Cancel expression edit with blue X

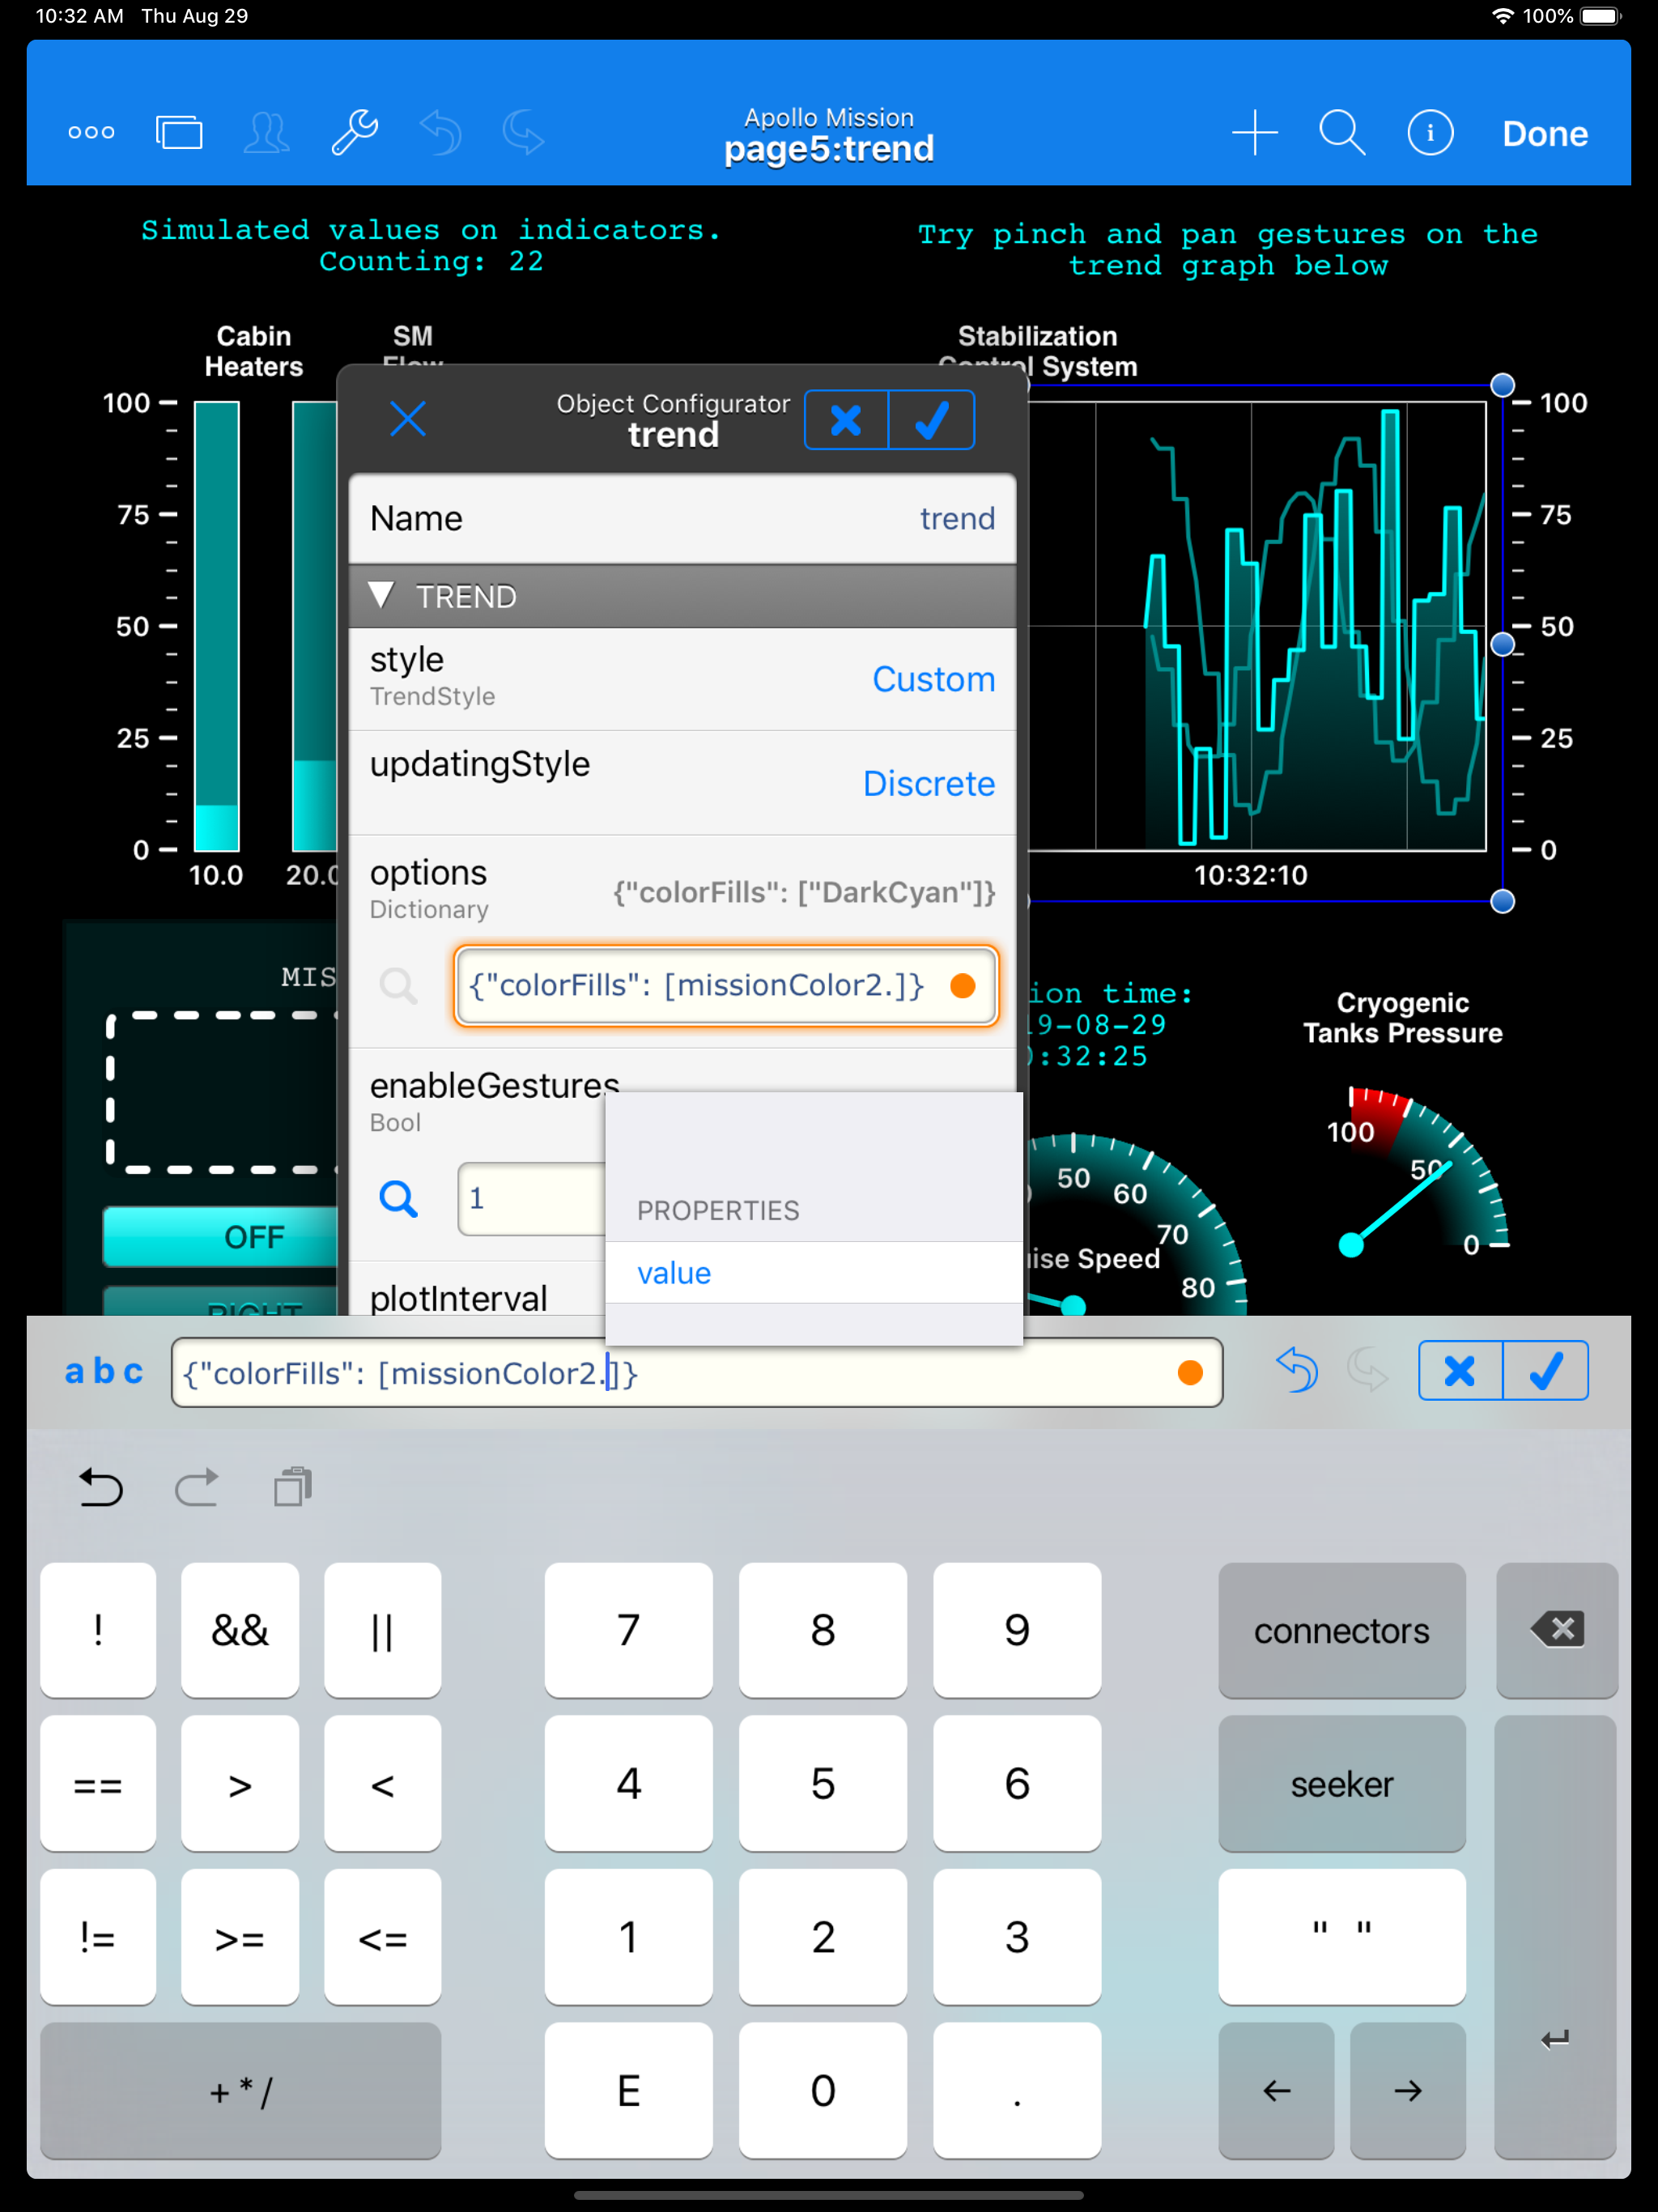[1460, 1371]
